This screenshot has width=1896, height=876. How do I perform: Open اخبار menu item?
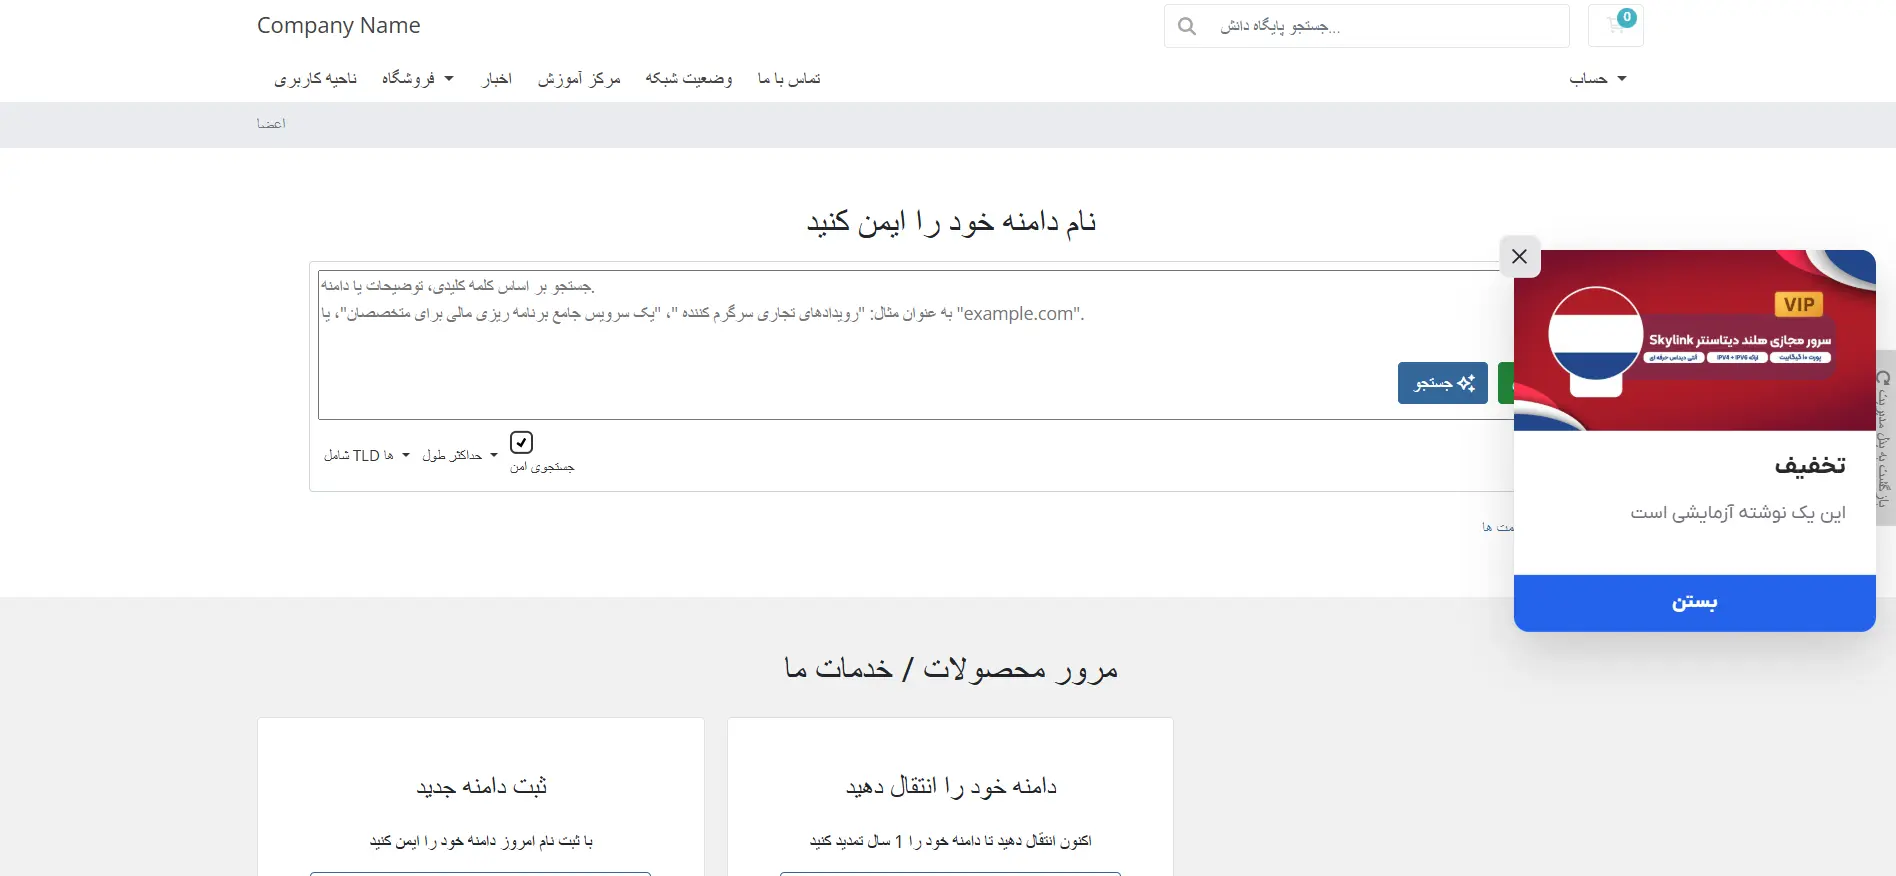[497, 78]
